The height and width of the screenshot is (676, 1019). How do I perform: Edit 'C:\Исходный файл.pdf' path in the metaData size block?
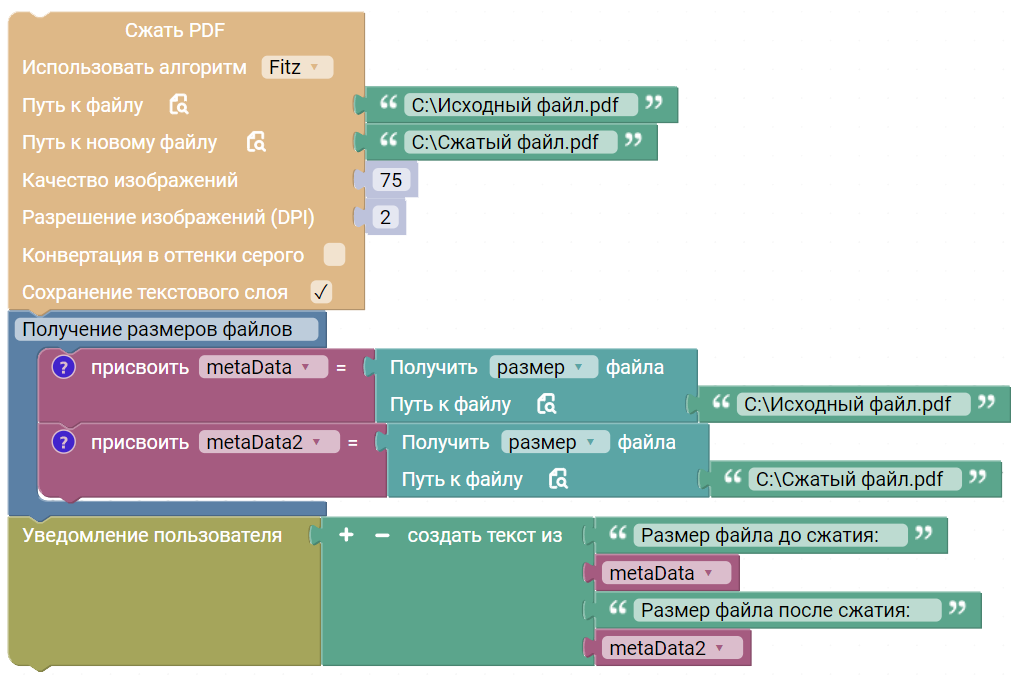point(853,404)
